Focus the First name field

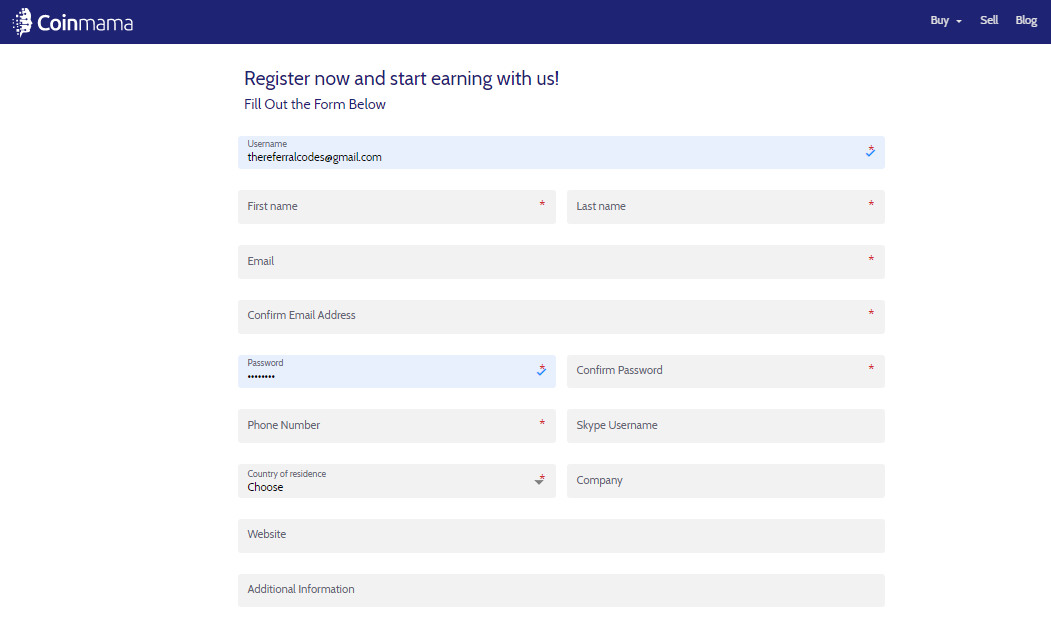pos(397,206)
